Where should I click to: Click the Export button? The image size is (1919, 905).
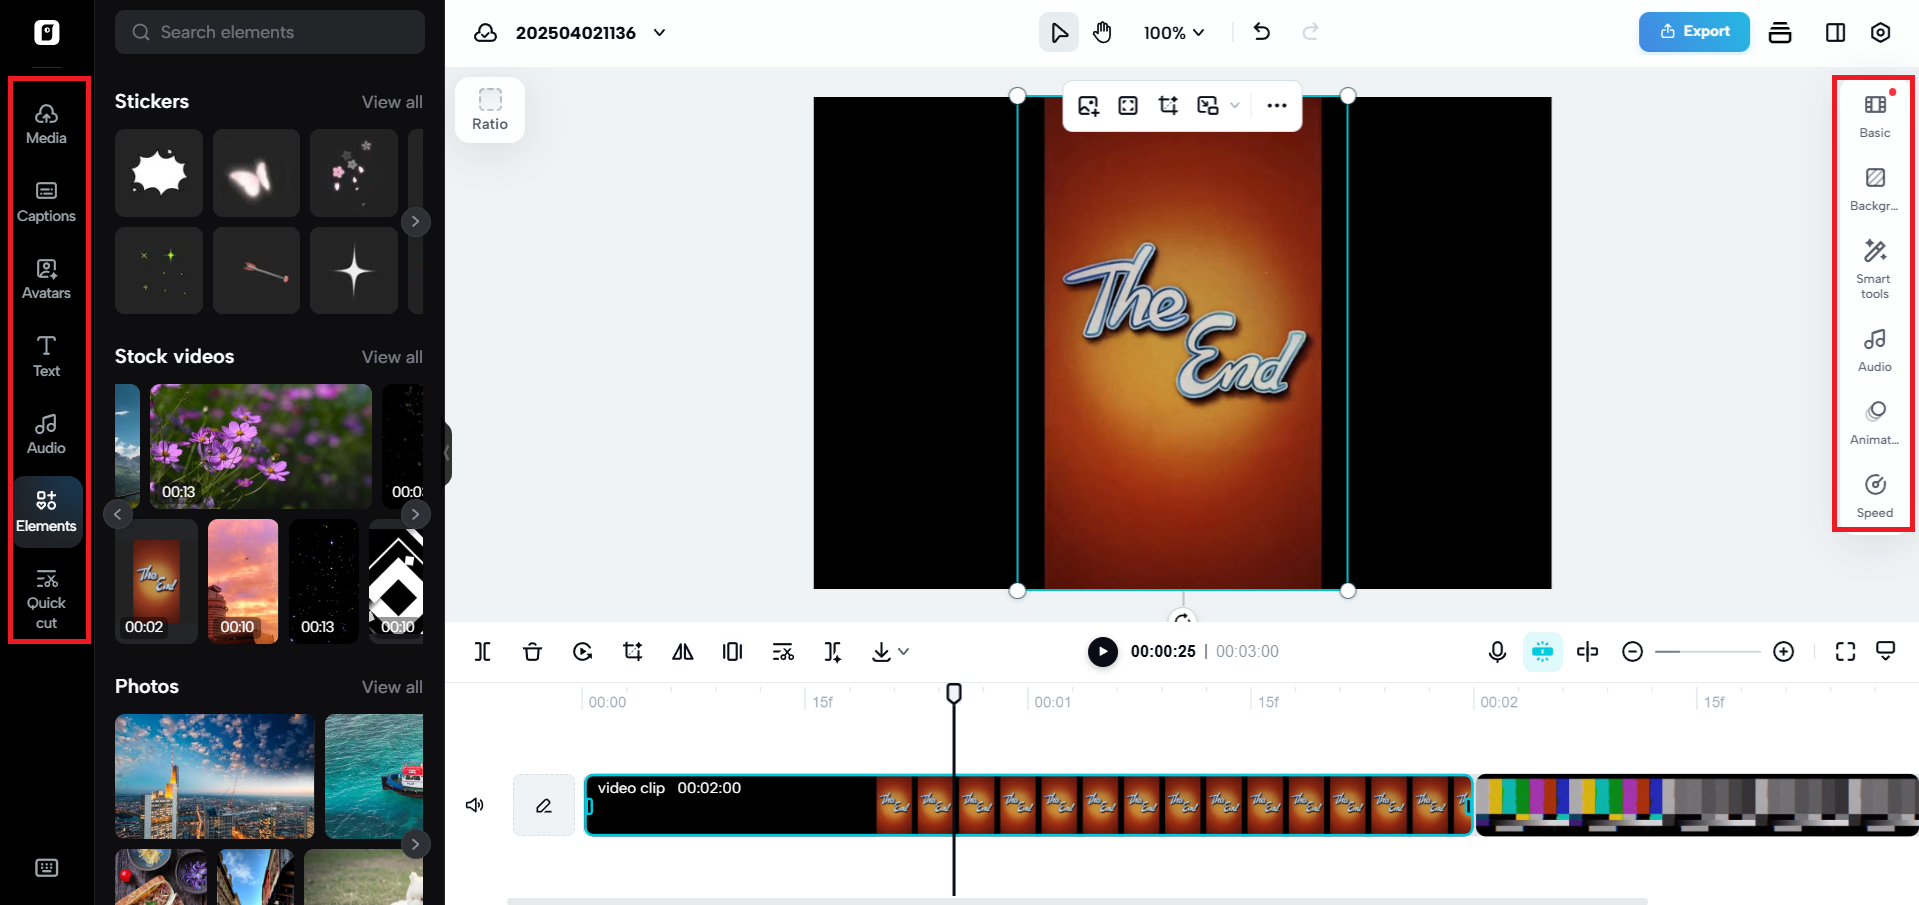[1693, 31]
